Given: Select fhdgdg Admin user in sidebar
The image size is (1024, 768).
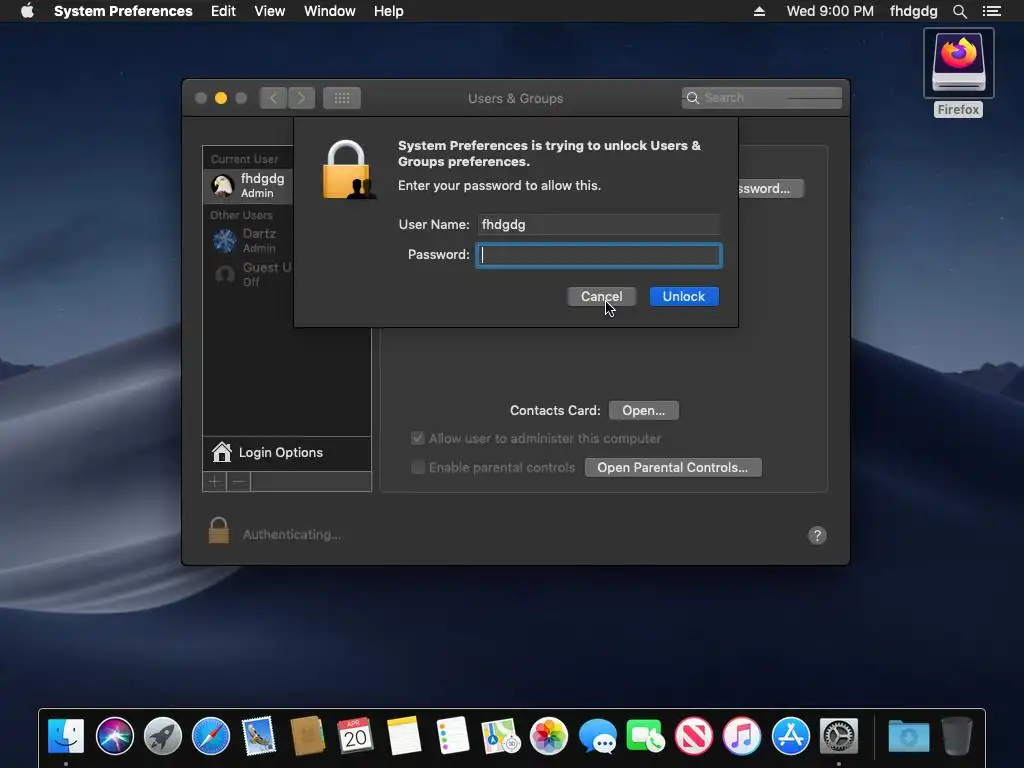Looking at the screenshot, I should 248,185.
